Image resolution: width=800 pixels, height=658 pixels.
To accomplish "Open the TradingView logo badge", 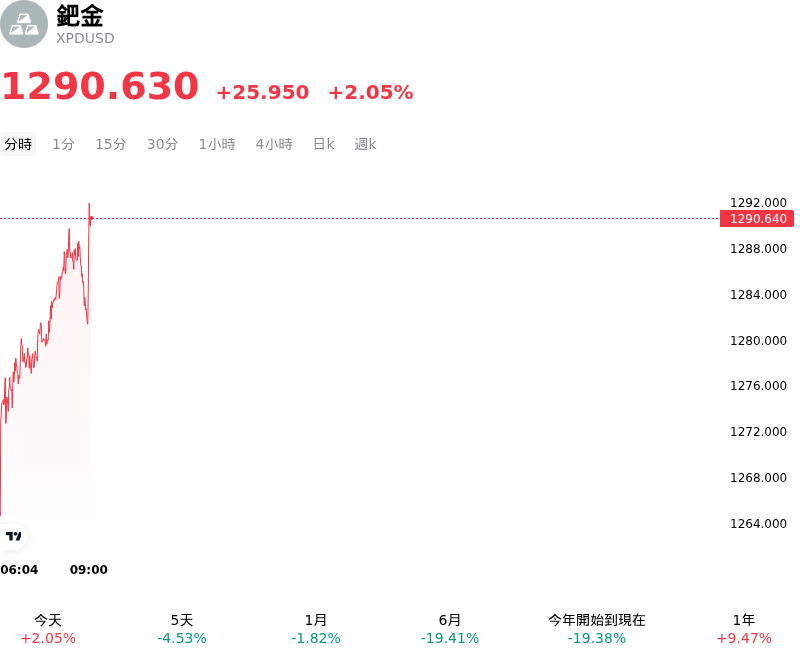I will pyautogui.click(x=13, y=536).
